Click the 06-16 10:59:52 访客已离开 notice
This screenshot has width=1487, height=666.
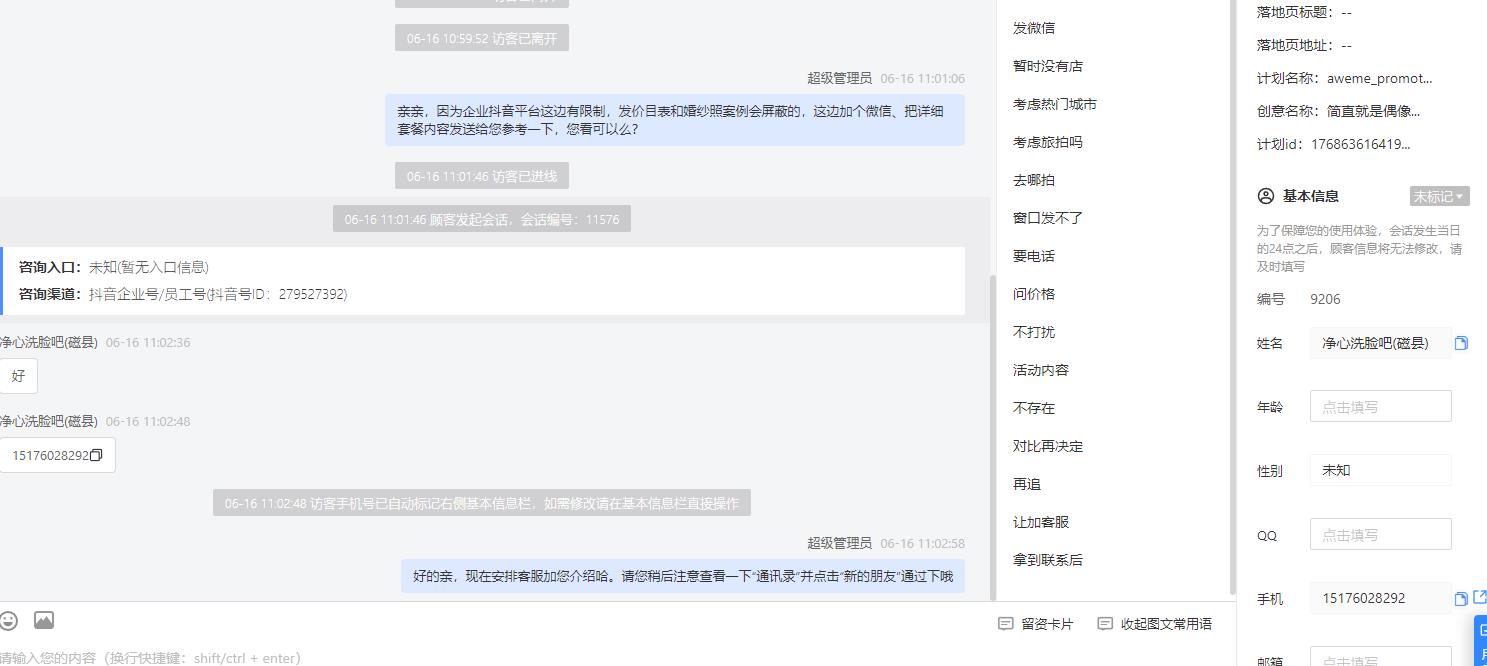pos(482,38)
